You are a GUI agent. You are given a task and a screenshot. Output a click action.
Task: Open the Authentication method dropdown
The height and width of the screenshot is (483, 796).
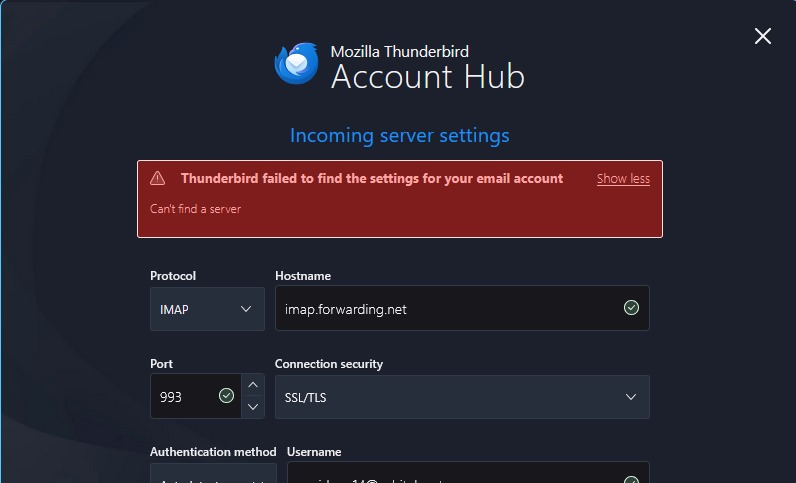[213, 476]
